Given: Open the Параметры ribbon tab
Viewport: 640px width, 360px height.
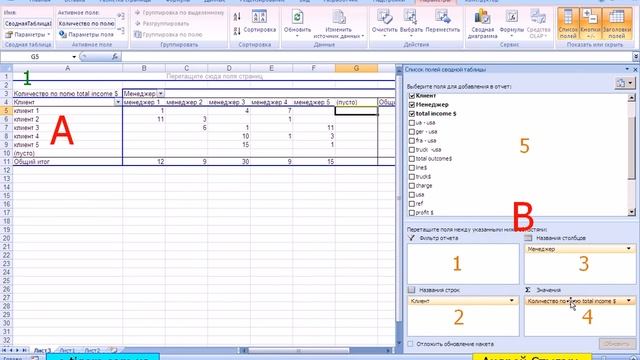Looking at the screenshot, I should click(435, 1).
